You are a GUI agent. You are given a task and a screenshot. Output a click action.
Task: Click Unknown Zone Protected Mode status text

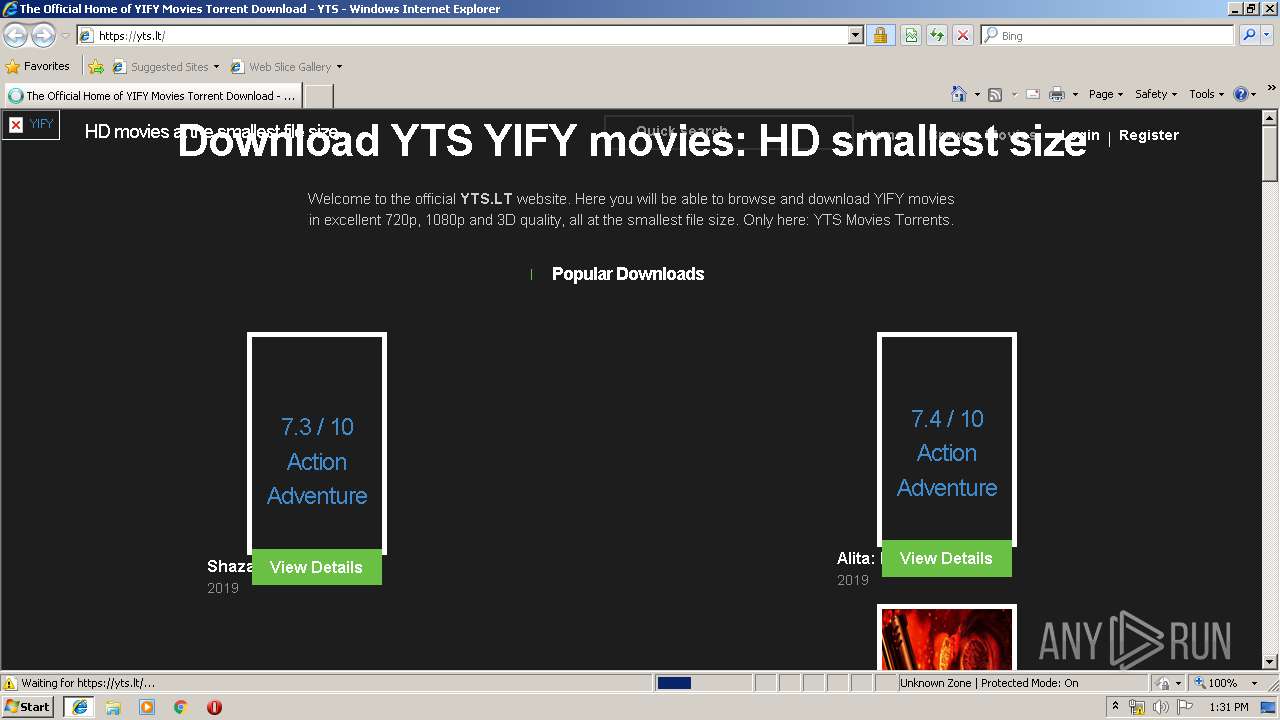(989, 683)
